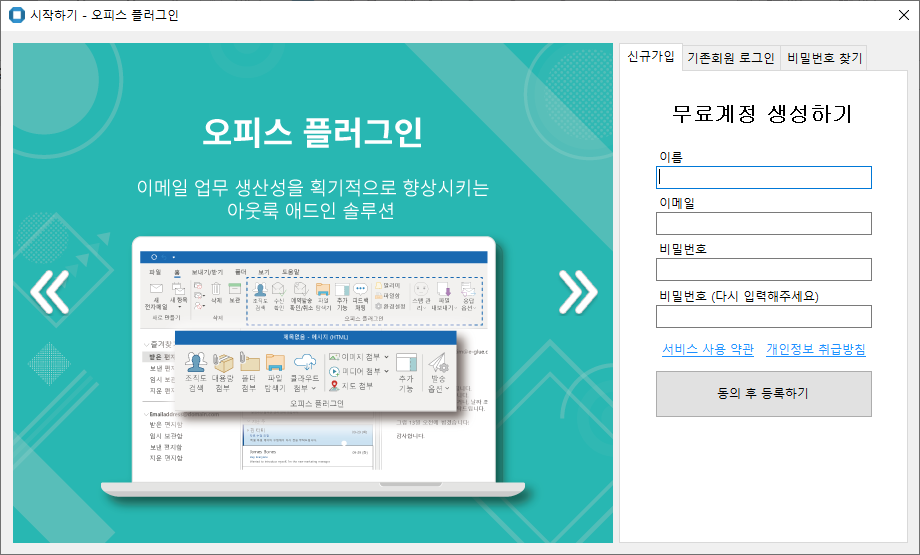Go to the previous slide with left arrows
The height and width of the screenshot is (555, 920).
click(50, 292)
